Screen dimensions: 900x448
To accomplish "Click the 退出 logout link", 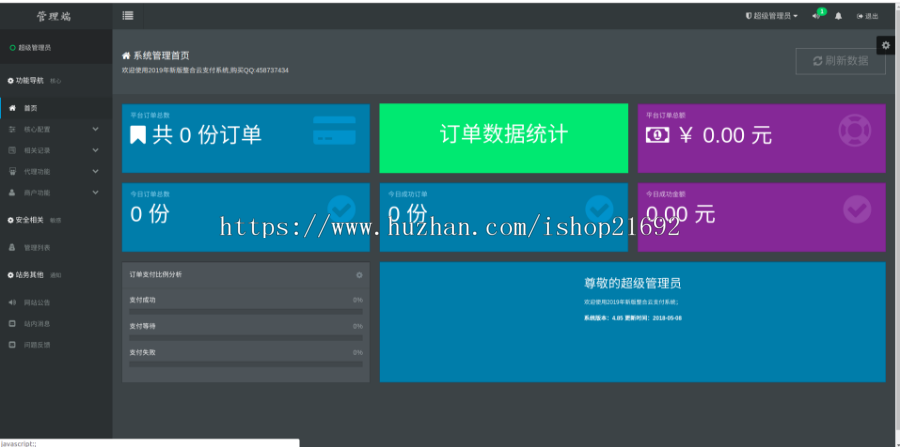I will (x=867, y=16).
